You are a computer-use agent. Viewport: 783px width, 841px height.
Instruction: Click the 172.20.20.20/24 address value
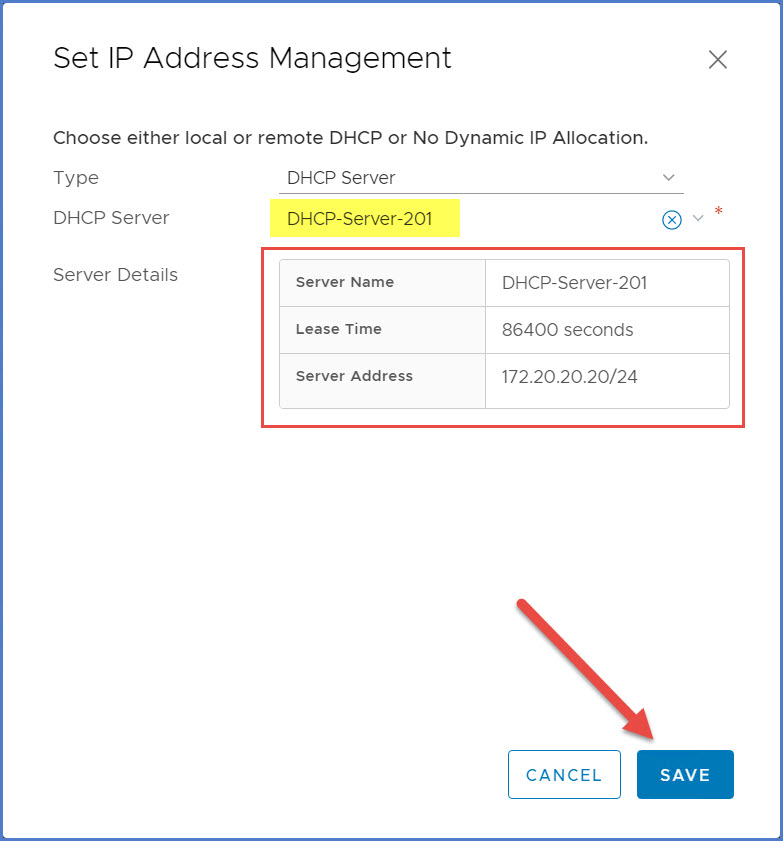(x=572, y=377)
